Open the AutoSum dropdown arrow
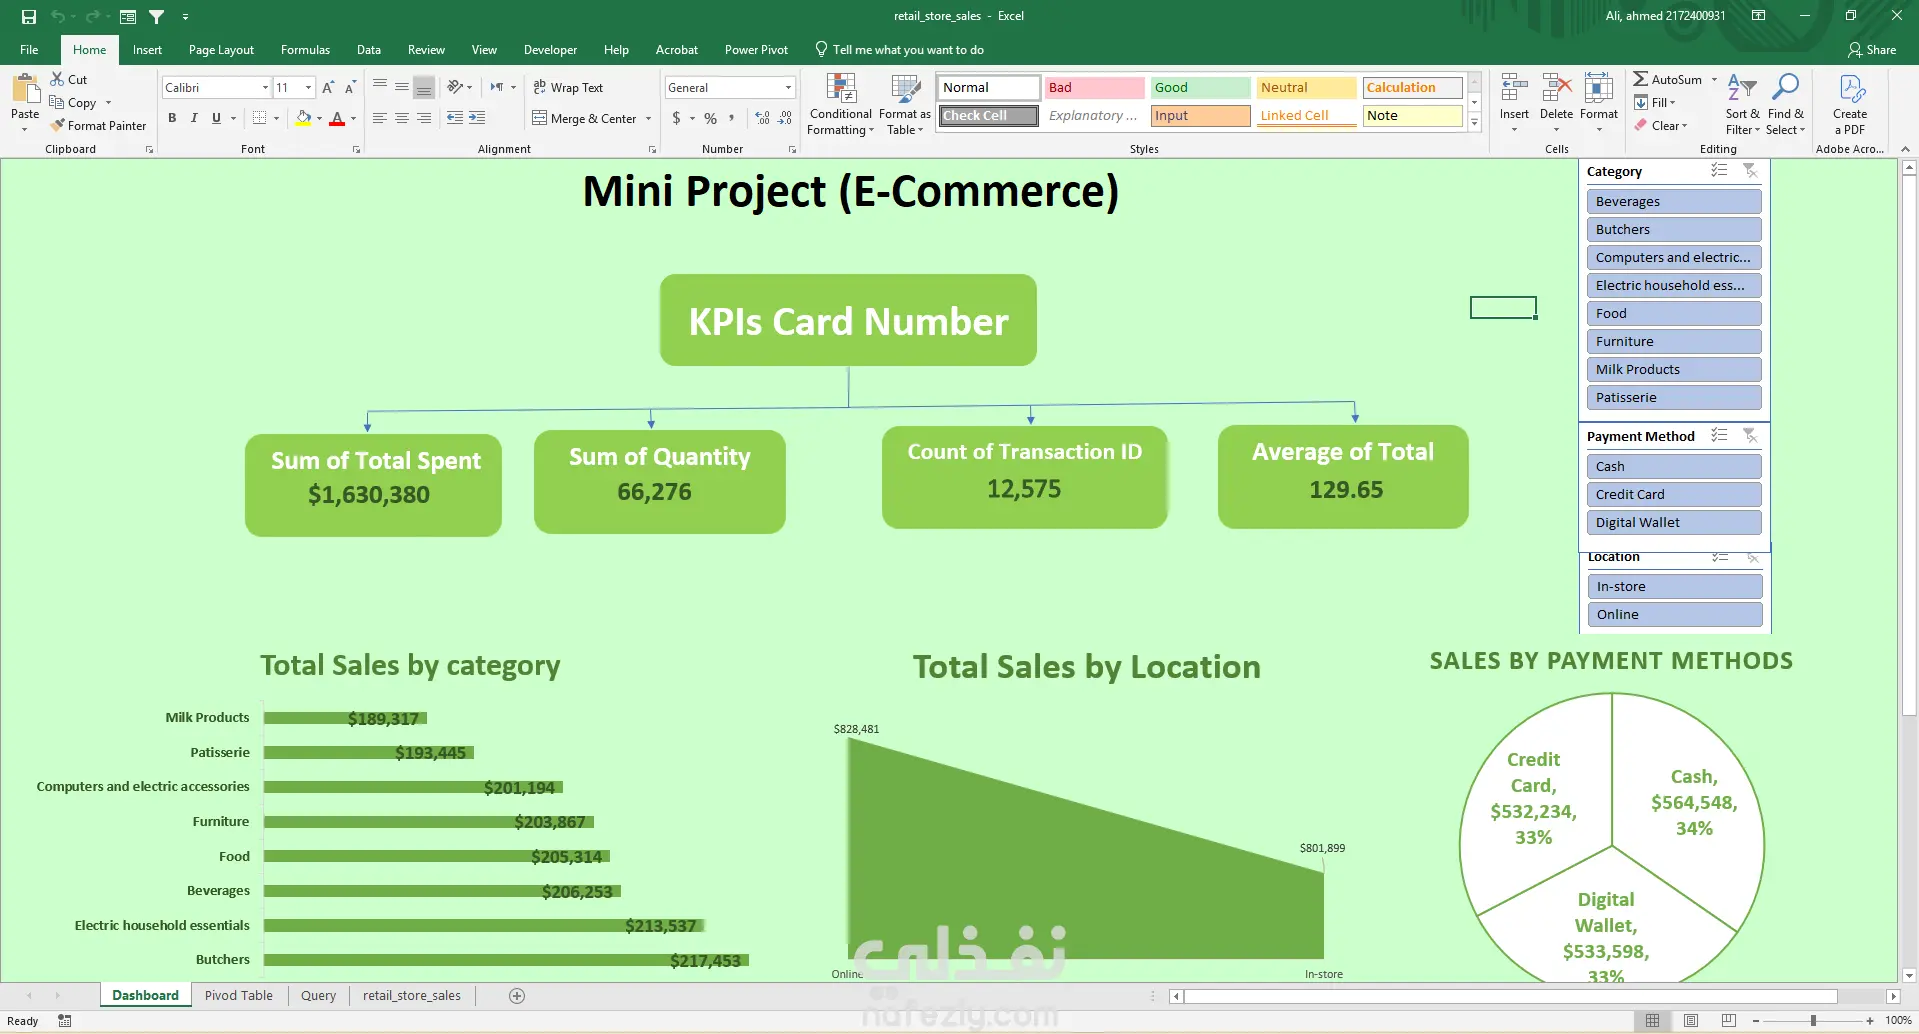This screenshot has width=1919, height=1034. (1714, 79)
